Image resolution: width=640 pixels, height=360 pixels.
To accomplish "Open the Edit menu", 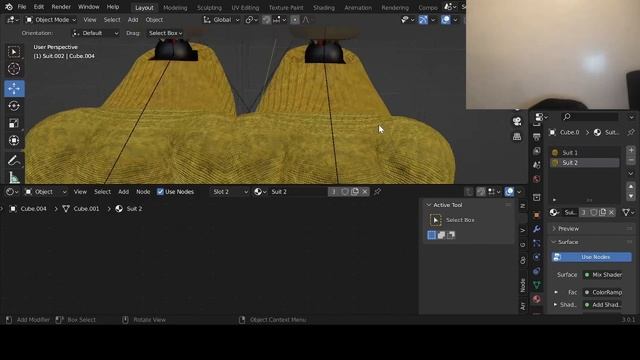I will click(x=39, y=7).
